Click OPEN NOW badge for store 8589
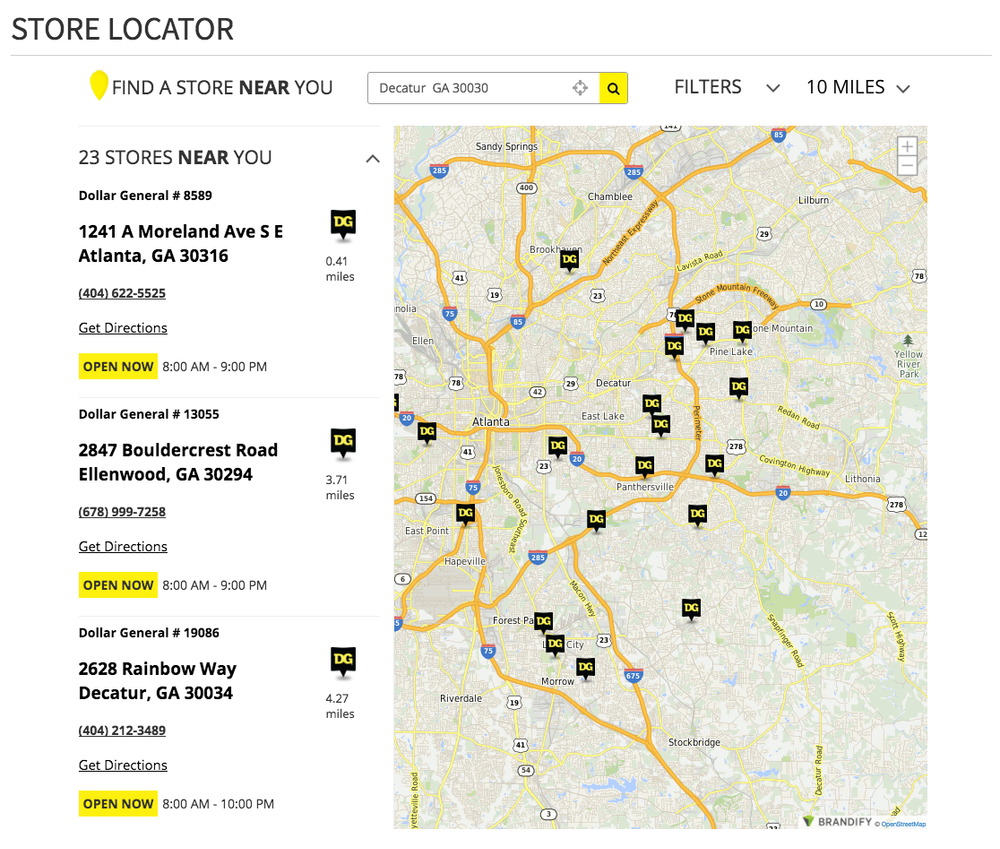This screenshot has height=849, width=1000. 118,367
